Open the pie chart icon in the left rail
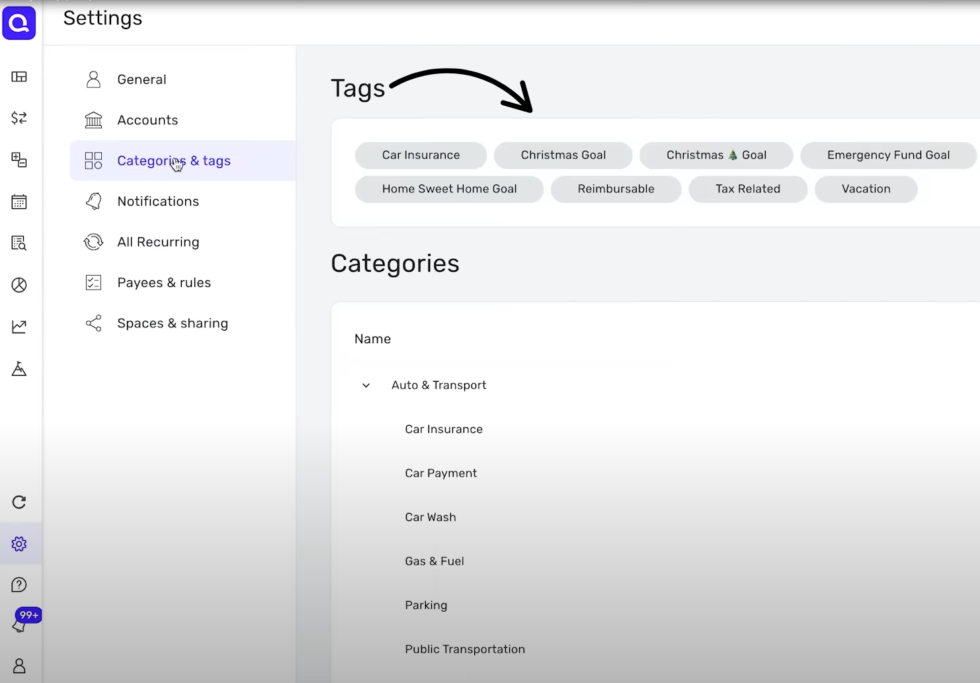This screenshot has width=980, height=683. 19,285
